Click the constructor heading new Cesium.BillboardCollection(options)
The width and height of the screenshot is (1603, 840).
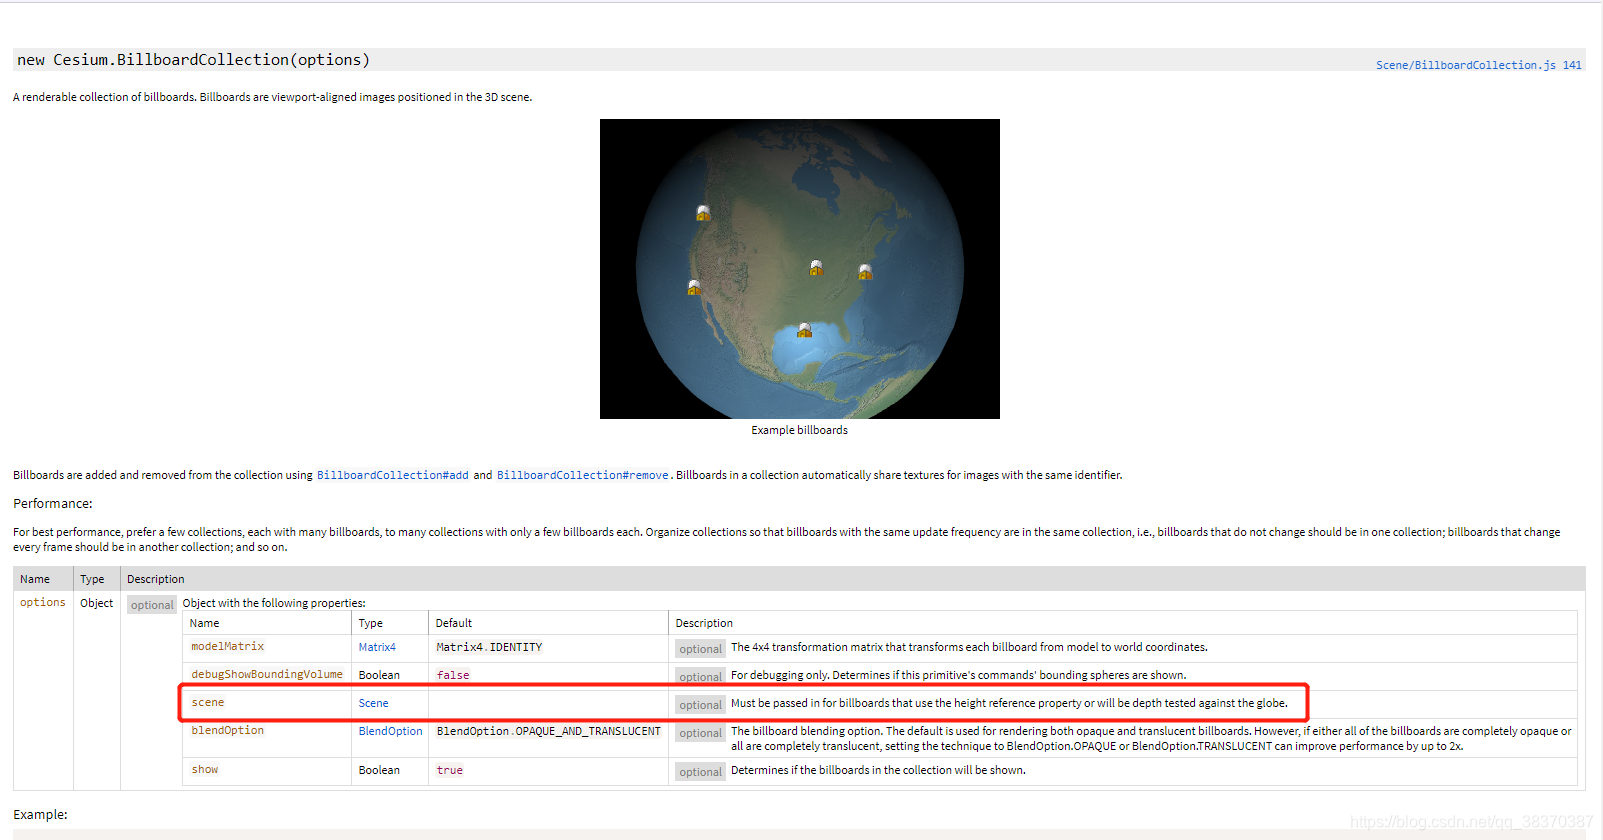point(193,60)
